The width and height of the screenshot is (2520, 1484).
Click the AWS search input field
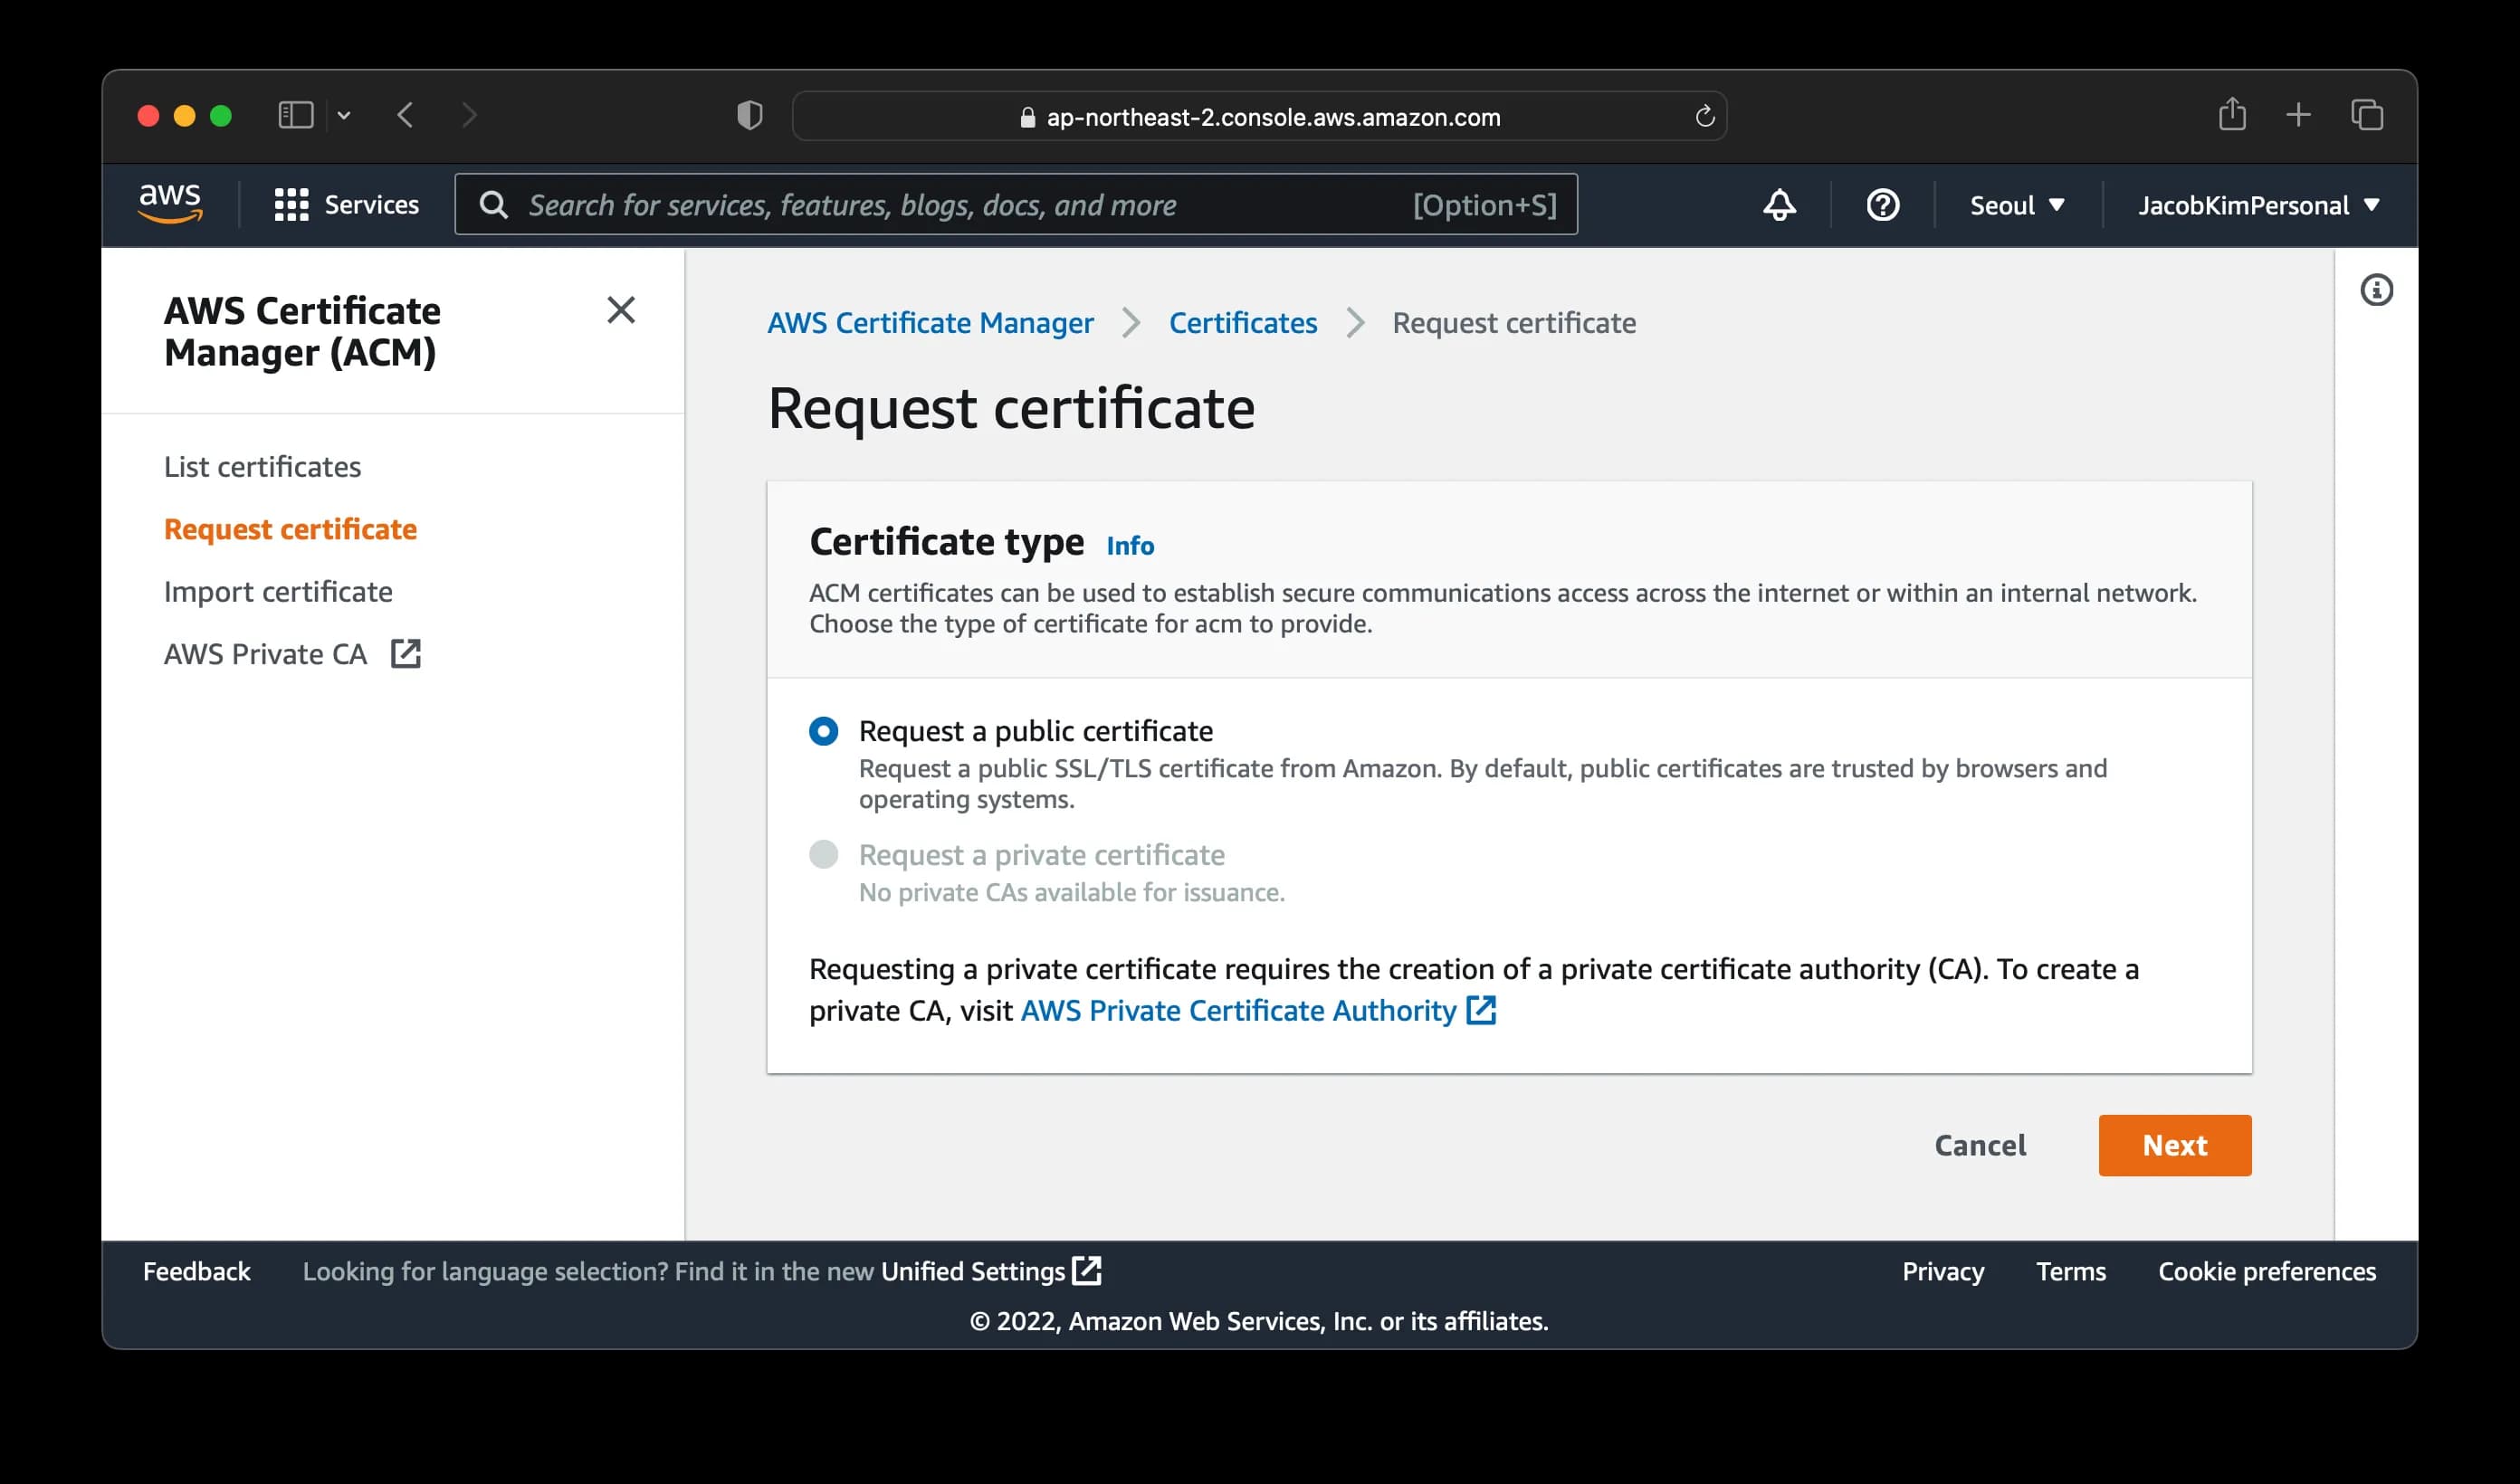(x=1000, y=204)
